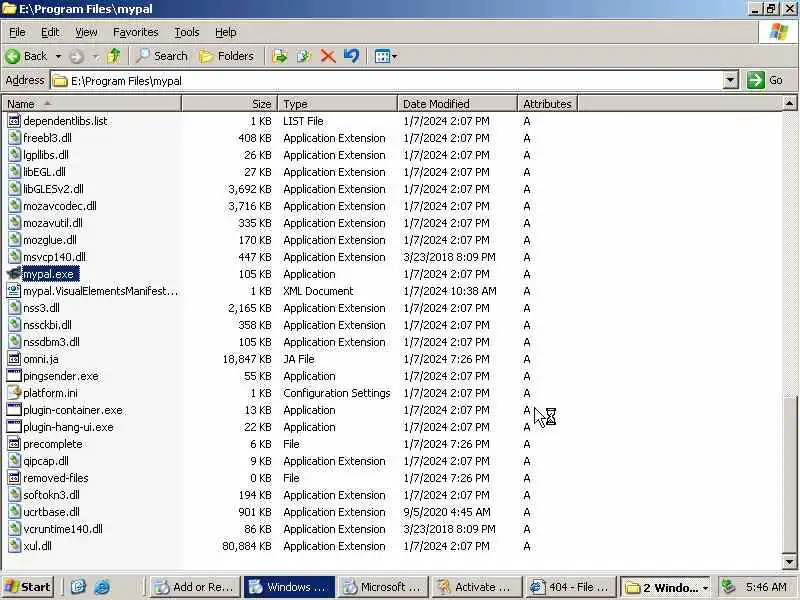Switch to the 404 - File taskbar window
800x600 pixels.
tap(570, 587)
